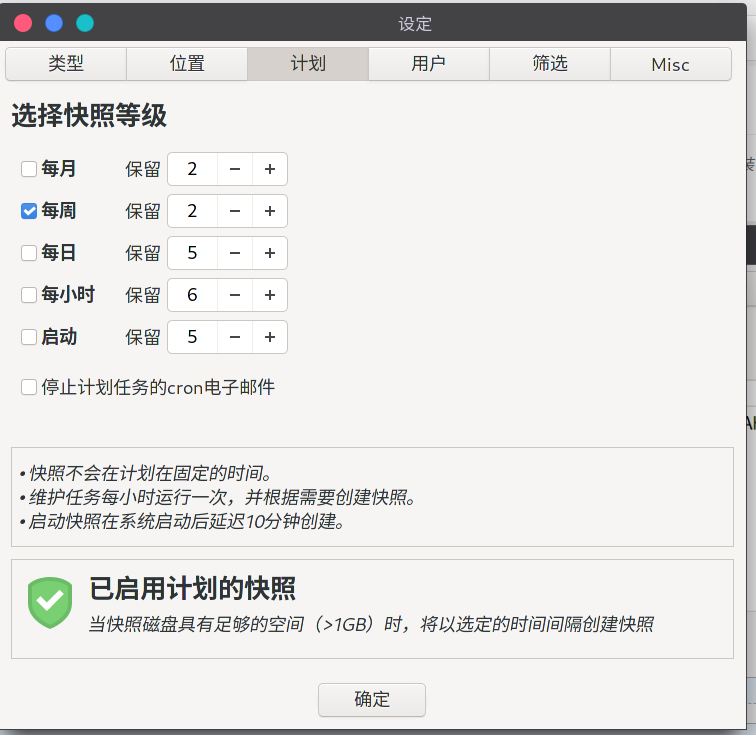Go to the 用户 tab
The height and width of the screenshot is (735, 756).
429,64
